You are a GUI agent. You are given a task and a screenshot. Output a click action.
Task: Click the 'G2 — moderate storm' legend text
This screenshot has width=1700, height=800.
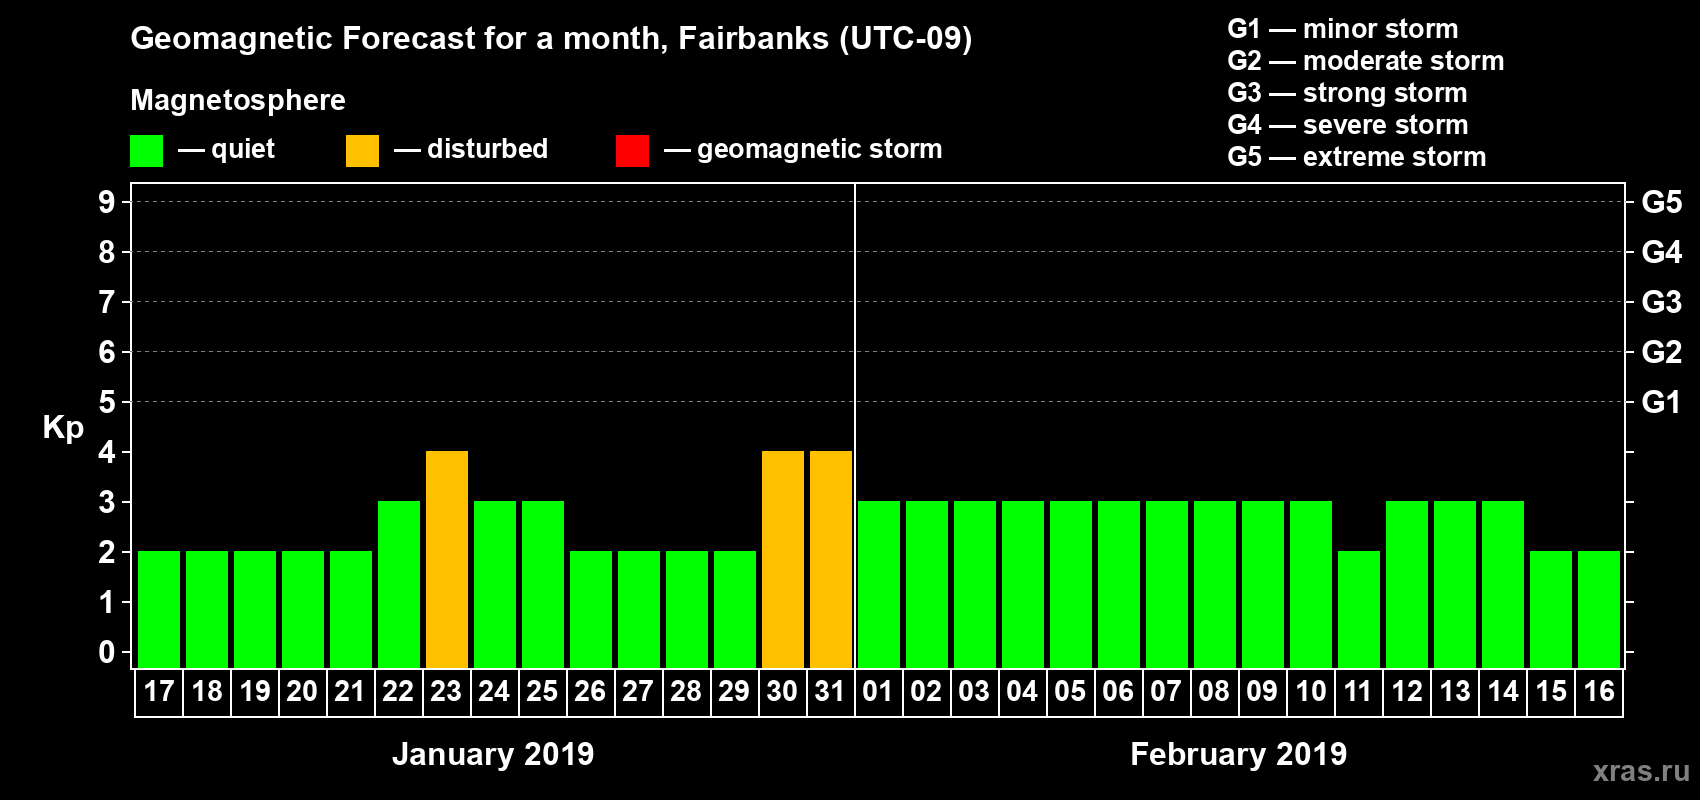(x=1366, y=61)
